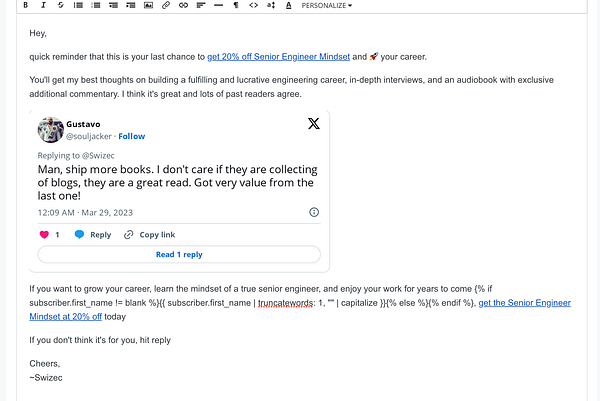Insert a horizontal line
This screenshot has height=401, width=600.
pos(218,5)
